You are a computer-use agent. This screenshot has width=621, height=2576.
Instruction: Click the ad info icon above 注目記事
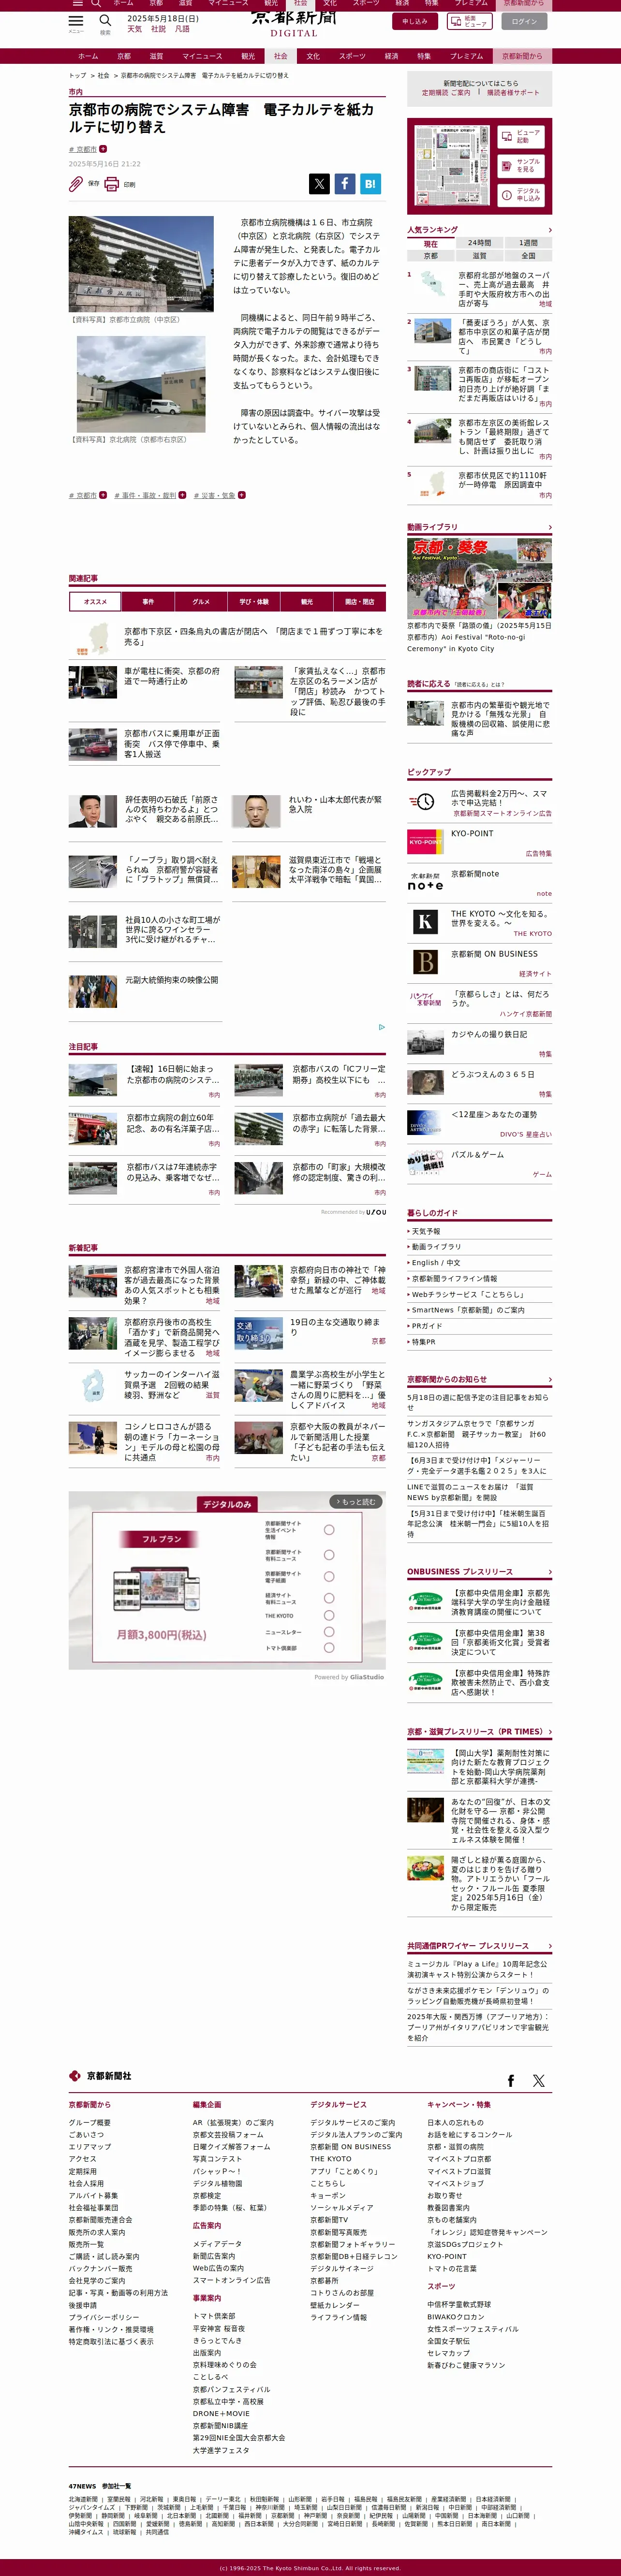click(381, 1027)
